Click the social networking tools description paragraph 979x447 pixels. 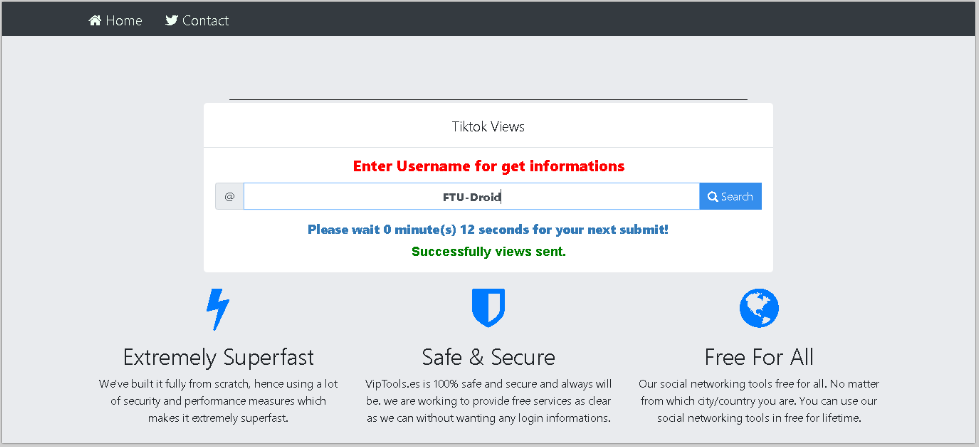758,400
